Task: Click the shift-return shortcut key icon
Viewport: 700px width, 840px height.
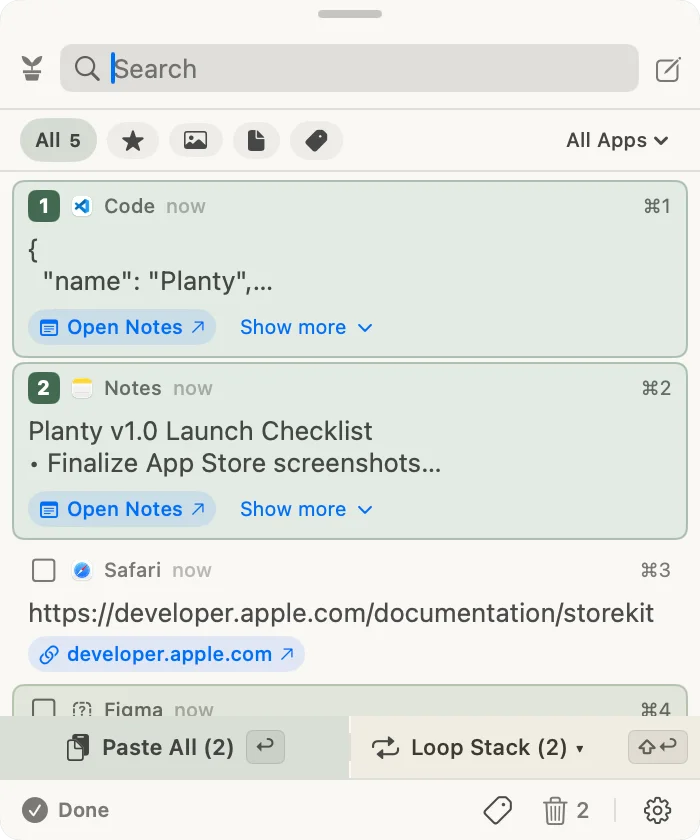Action: (x=658, y=747)
